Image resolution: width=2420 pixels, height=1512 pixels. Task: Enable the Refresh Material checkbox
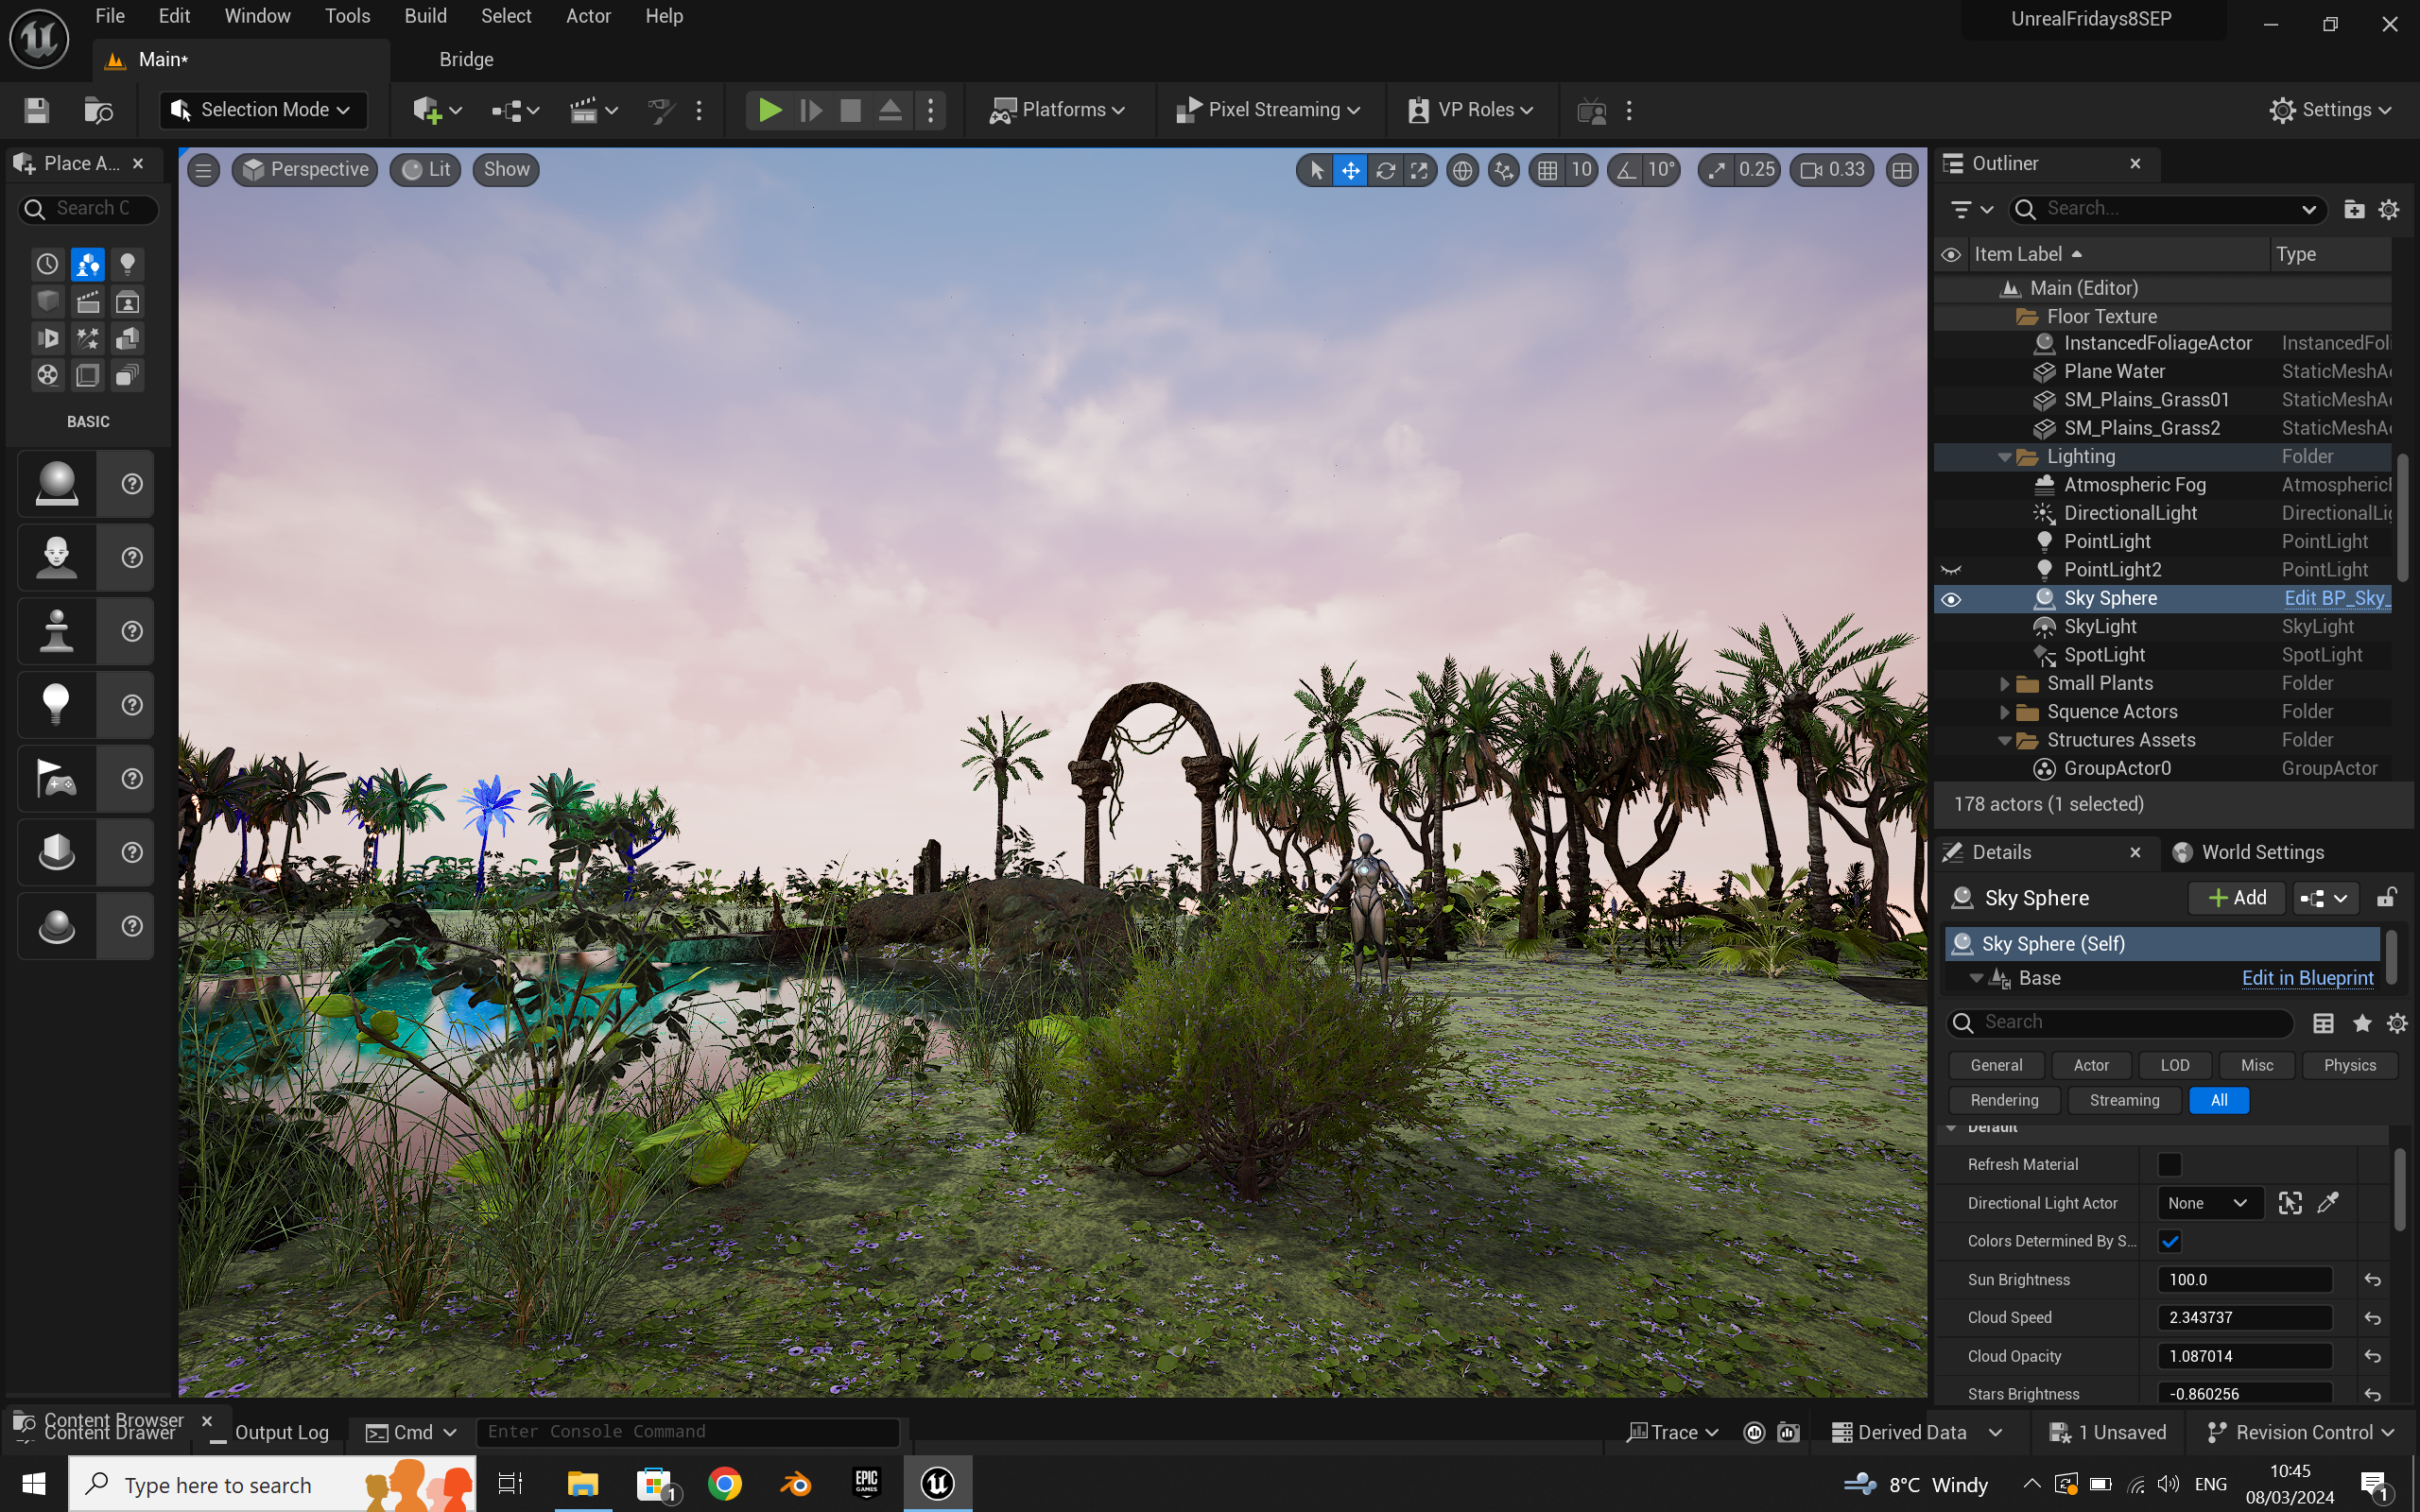coord(2169,1164)
